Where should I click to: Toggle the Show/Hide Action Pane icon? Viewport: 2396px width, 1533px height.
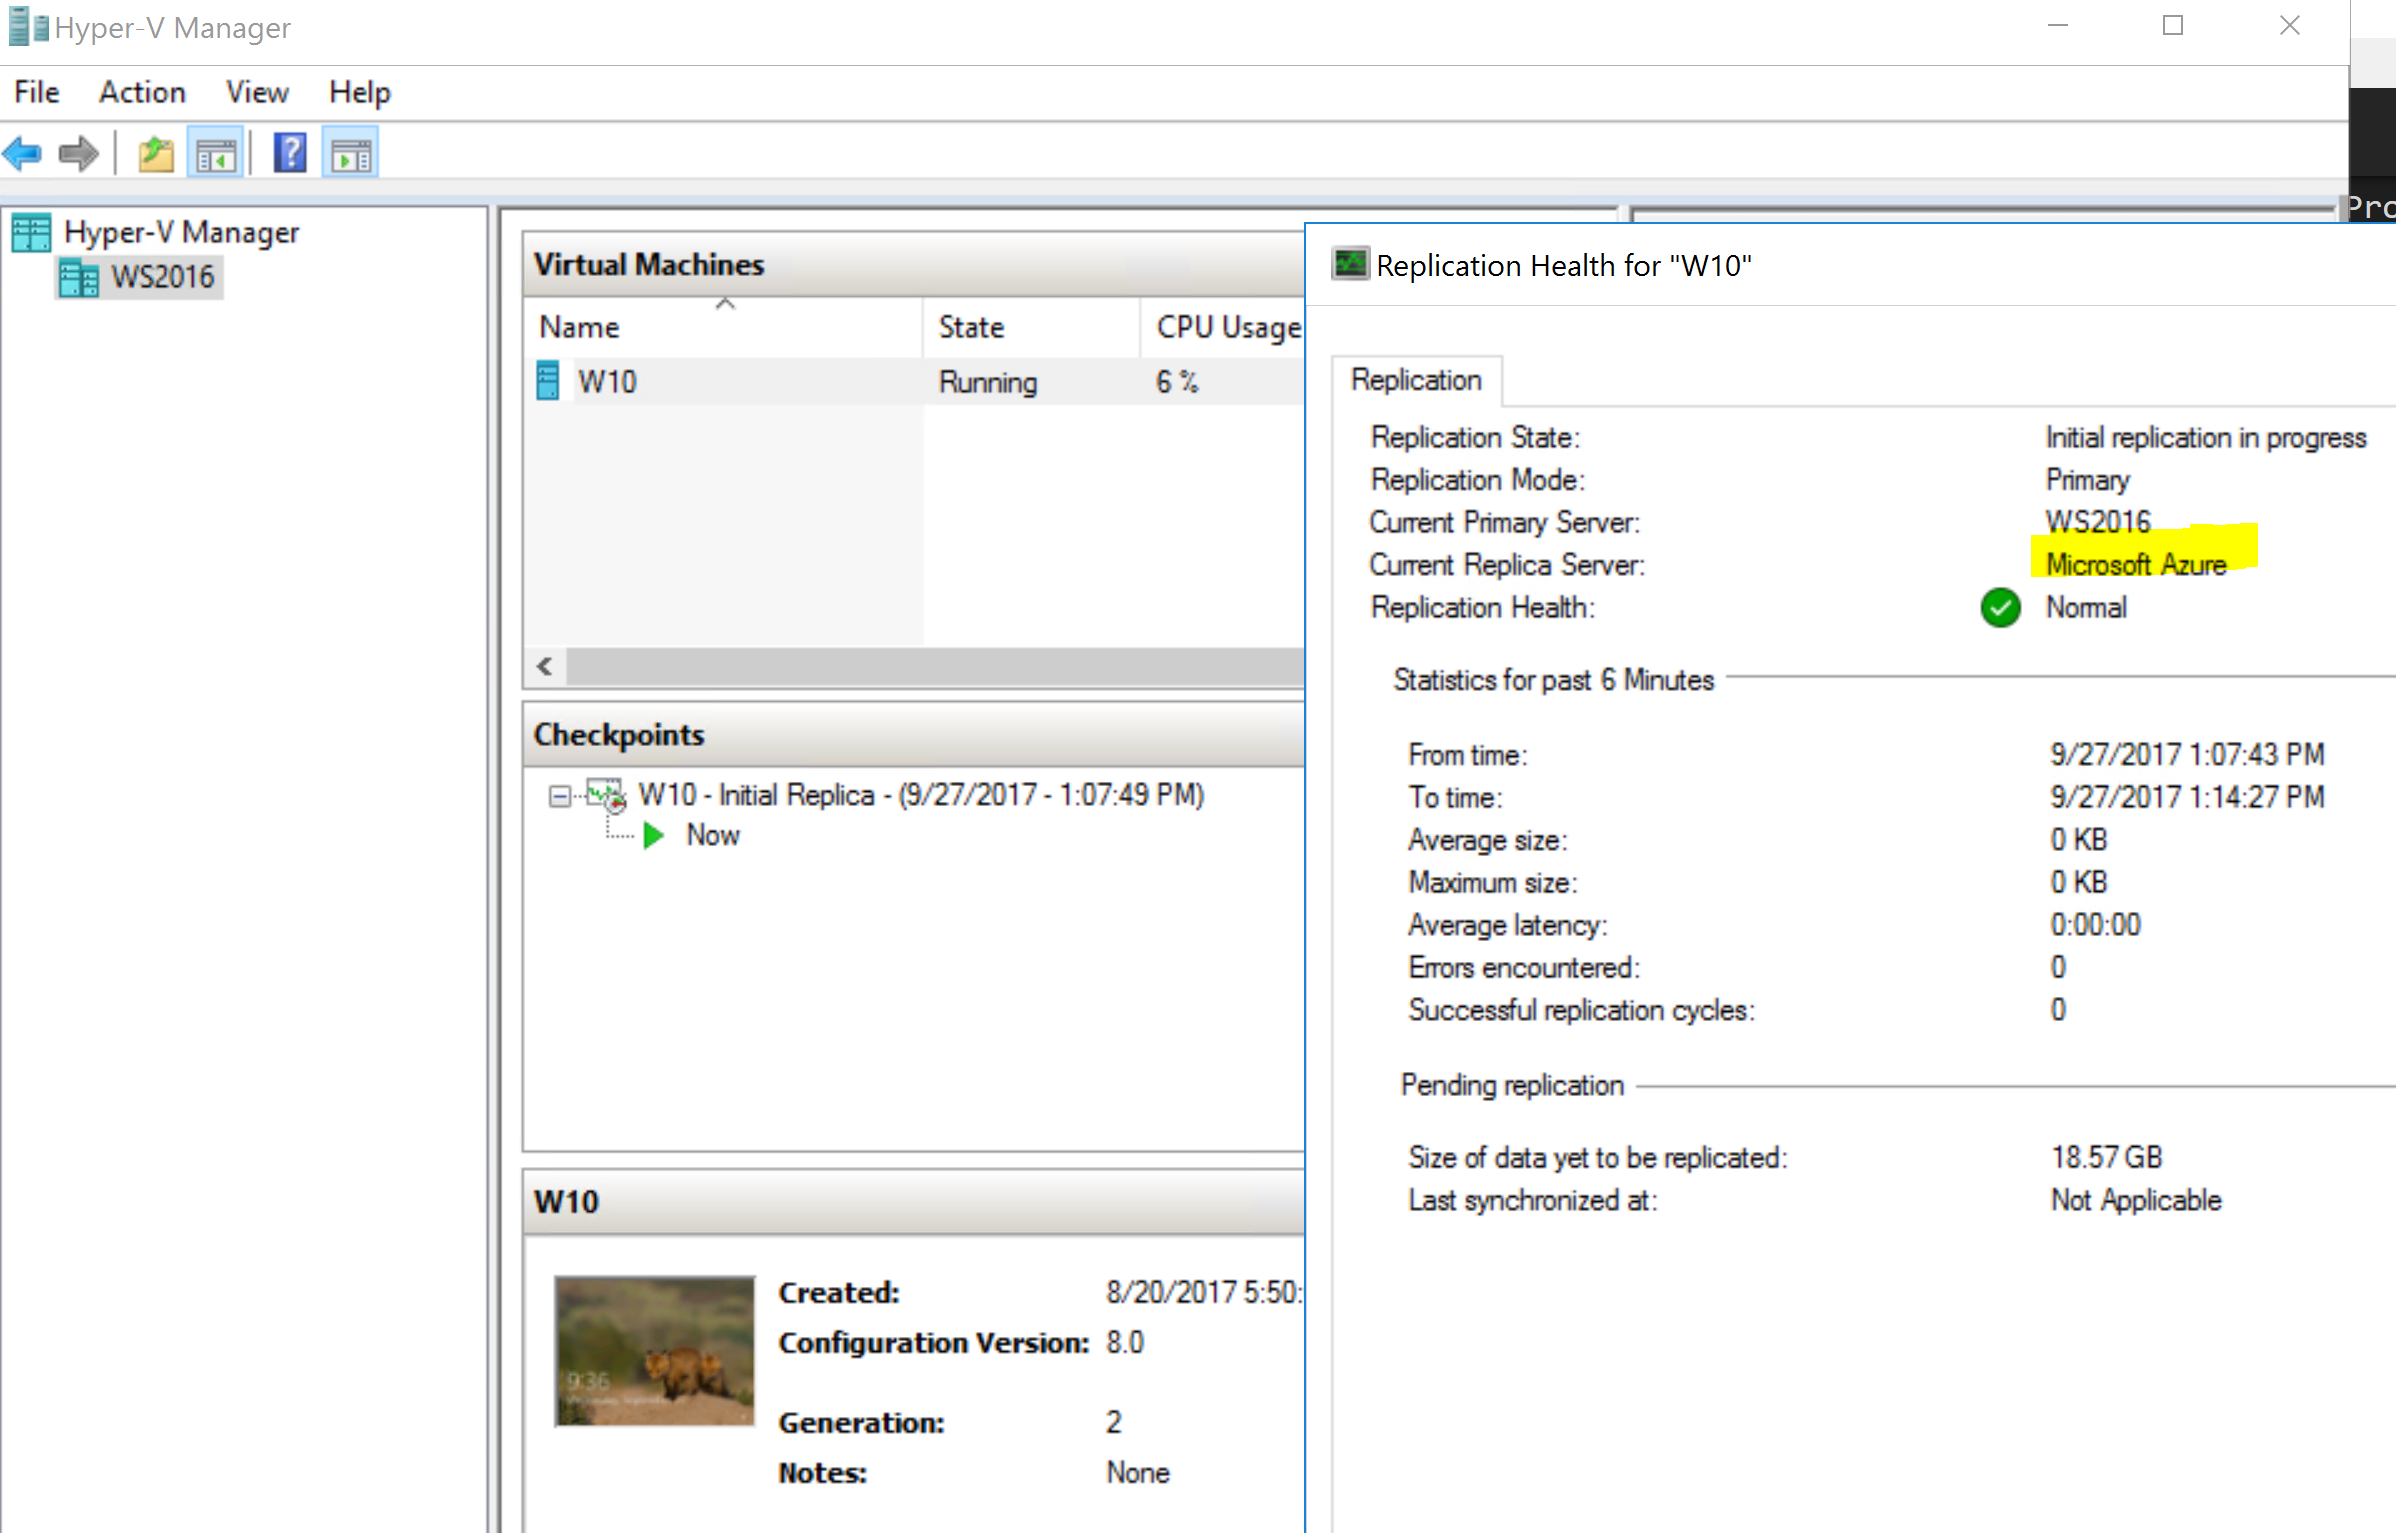pyautogui.click(x=350, y=154)
